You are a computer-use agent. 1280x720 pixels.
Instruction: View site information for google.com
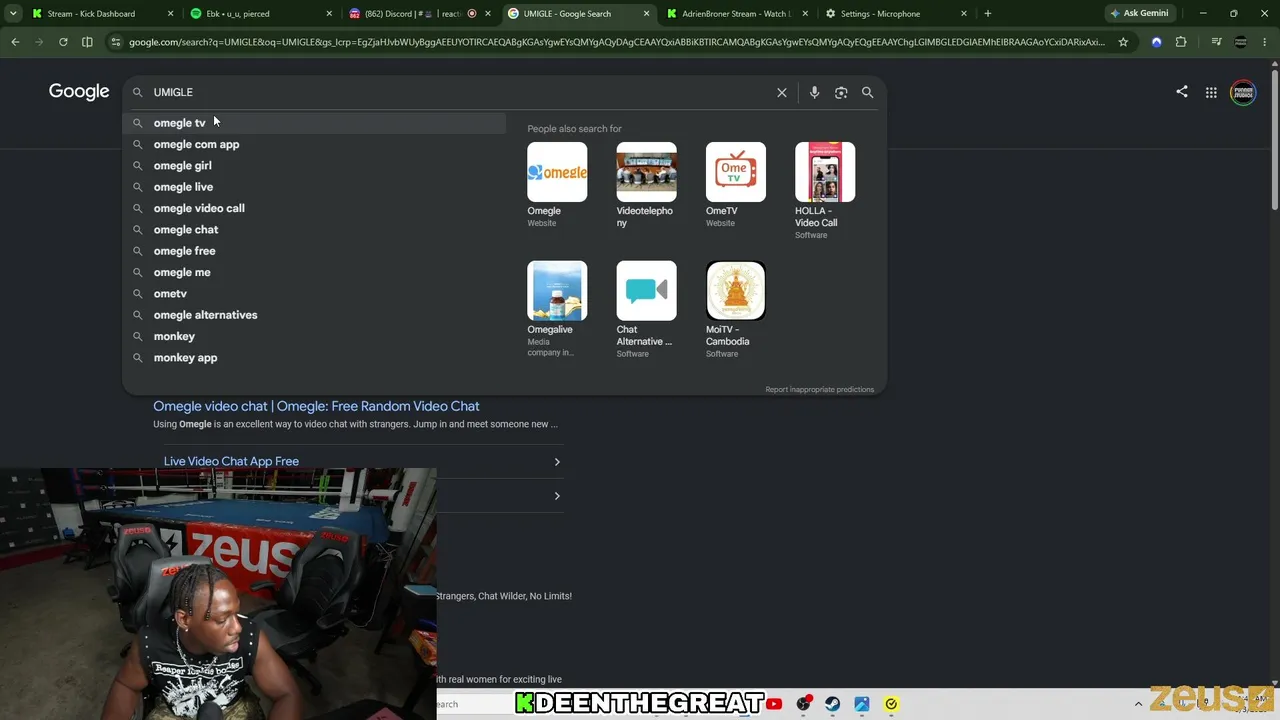(116, 42)
